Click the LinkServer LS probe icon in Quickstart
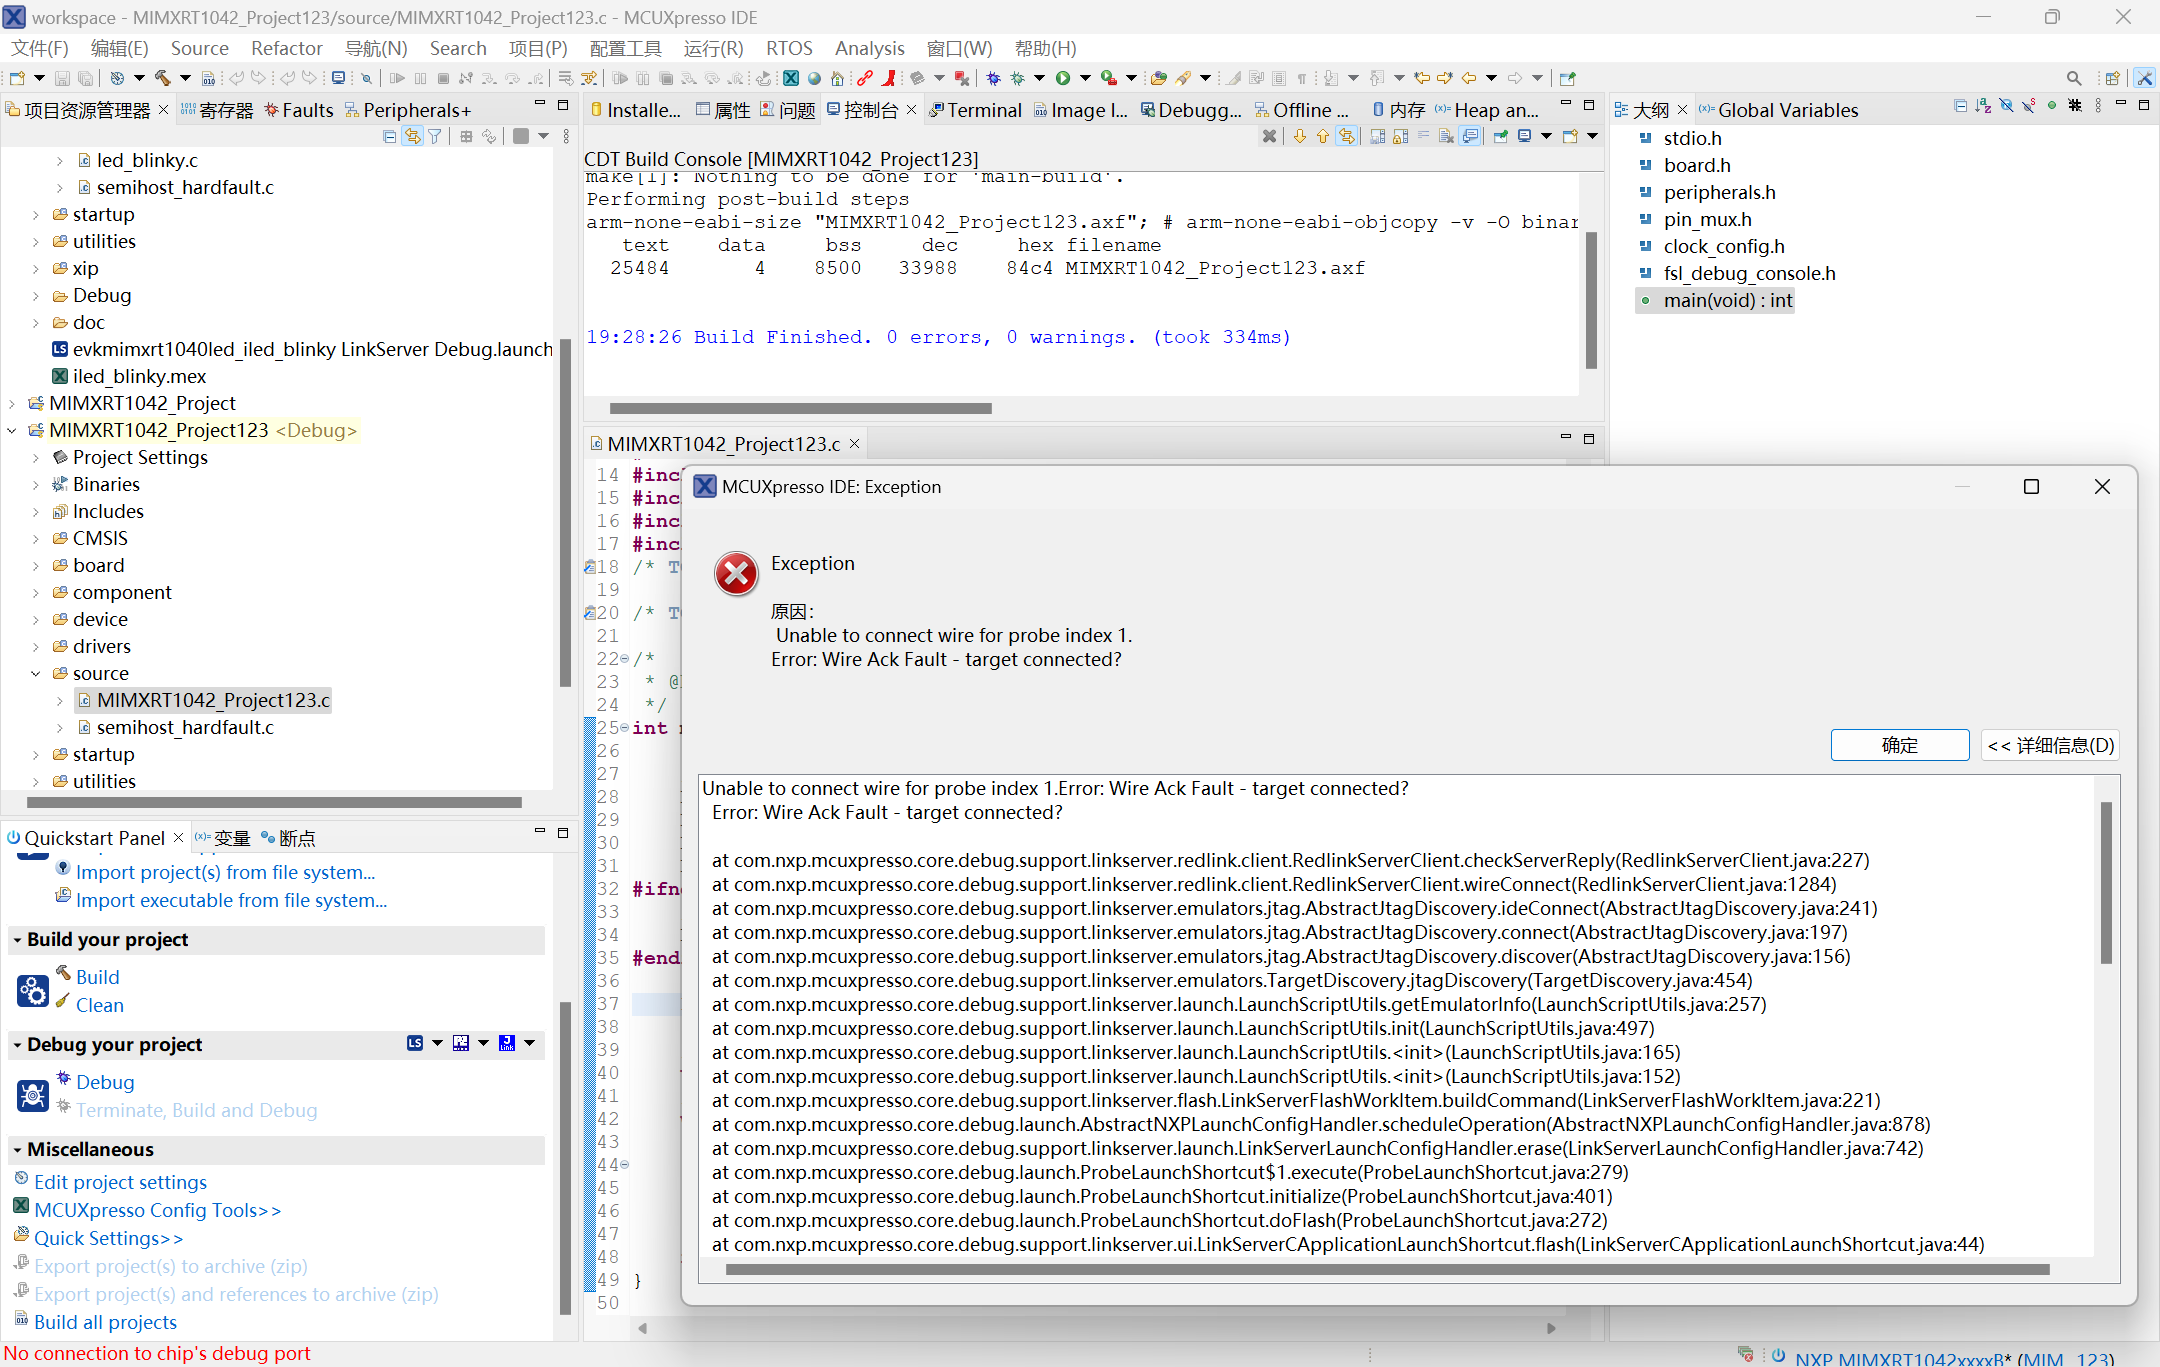Viewport: 2160px width, 1367px height. (415, 1043)
